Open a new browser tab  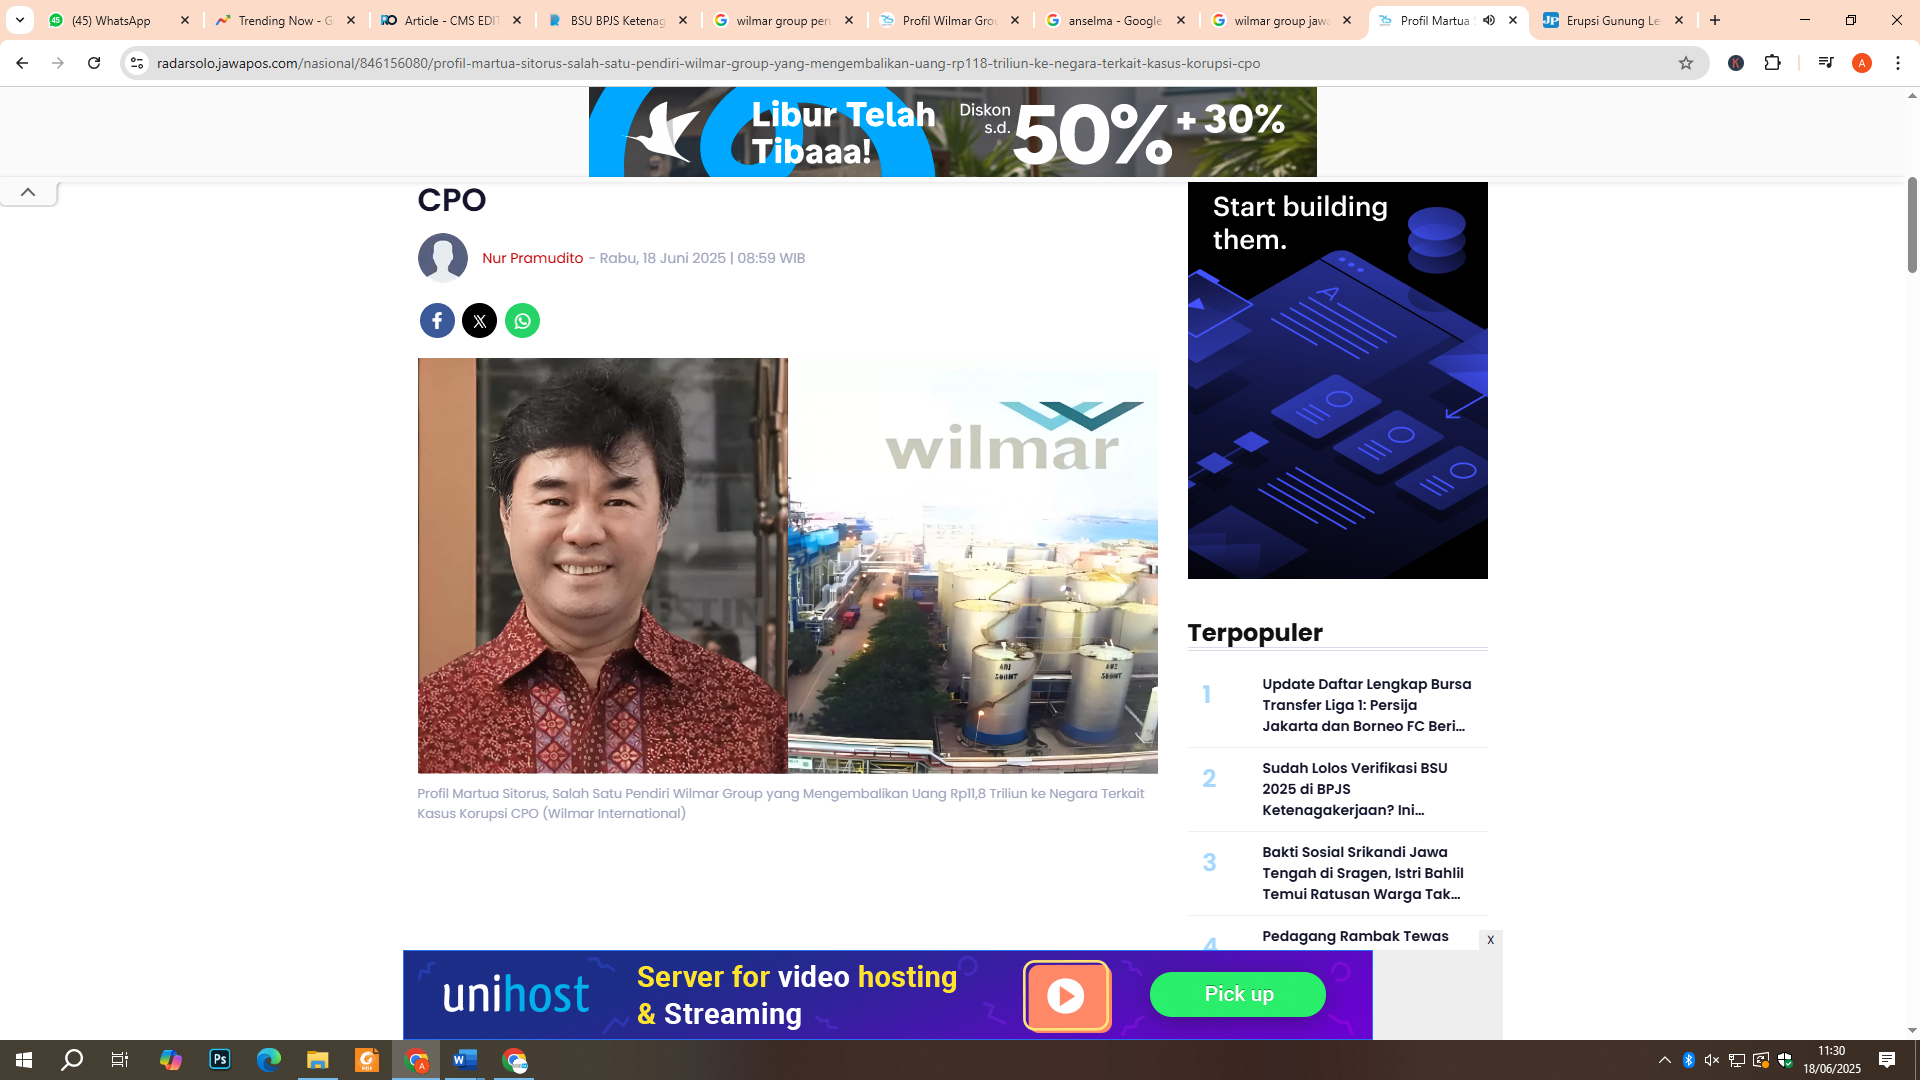(x=1715, y=20)
